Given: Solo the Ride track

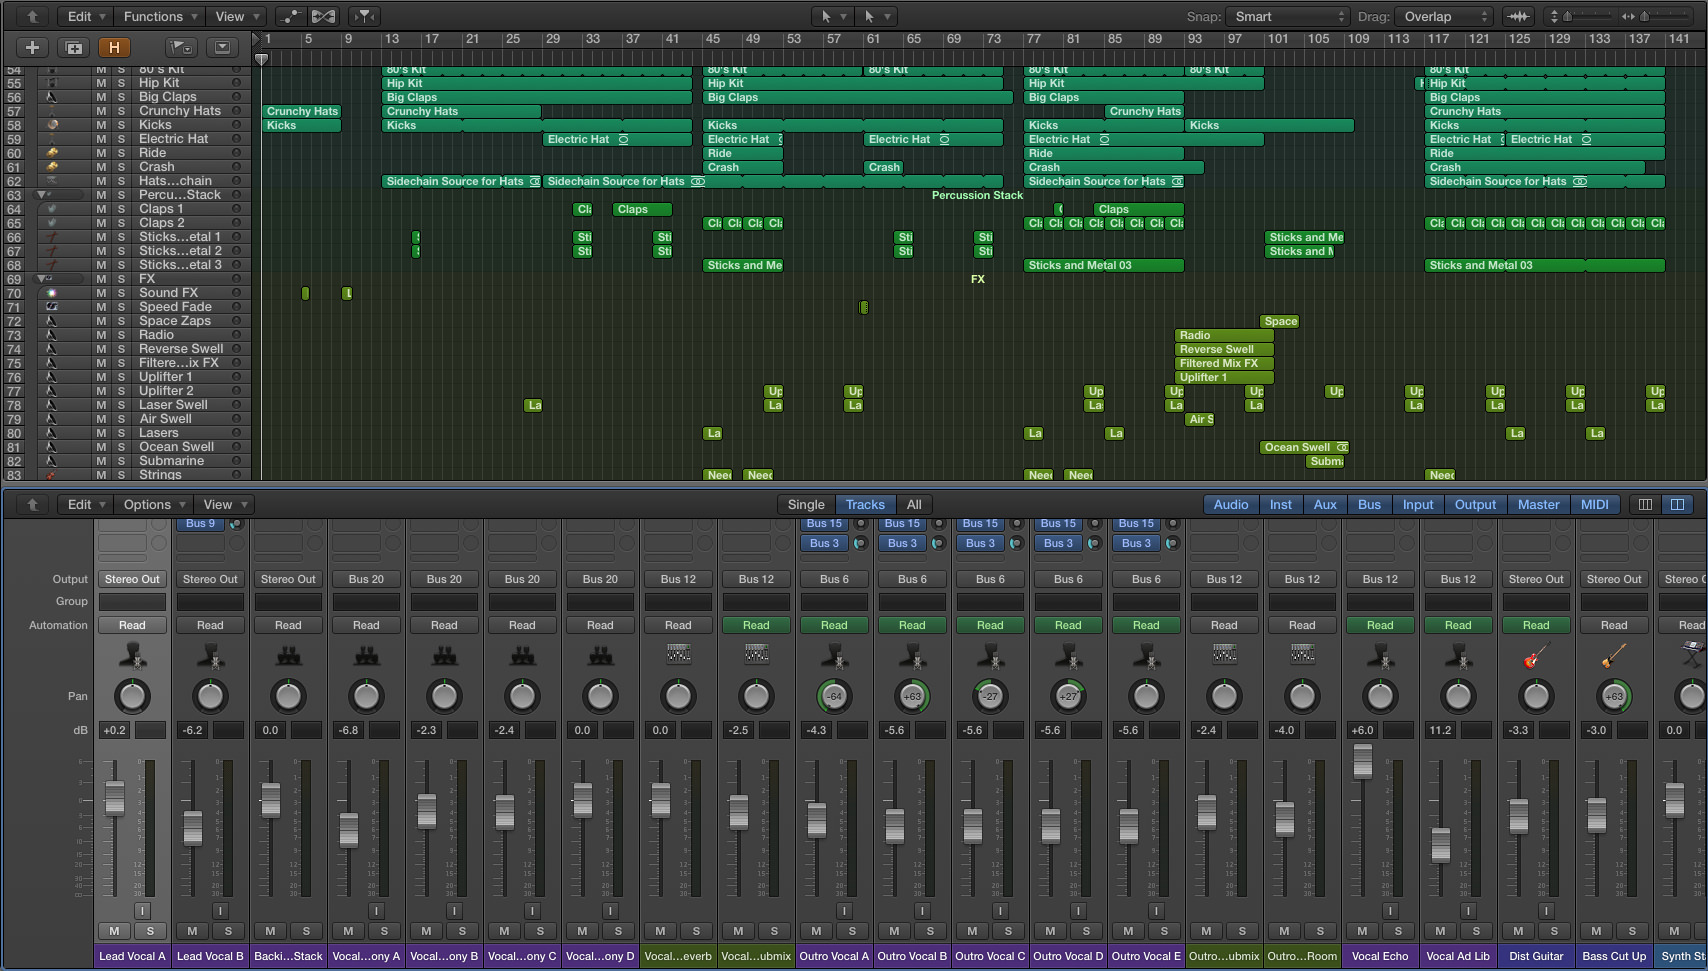Looking at the screenshot, I should (121, 152).
